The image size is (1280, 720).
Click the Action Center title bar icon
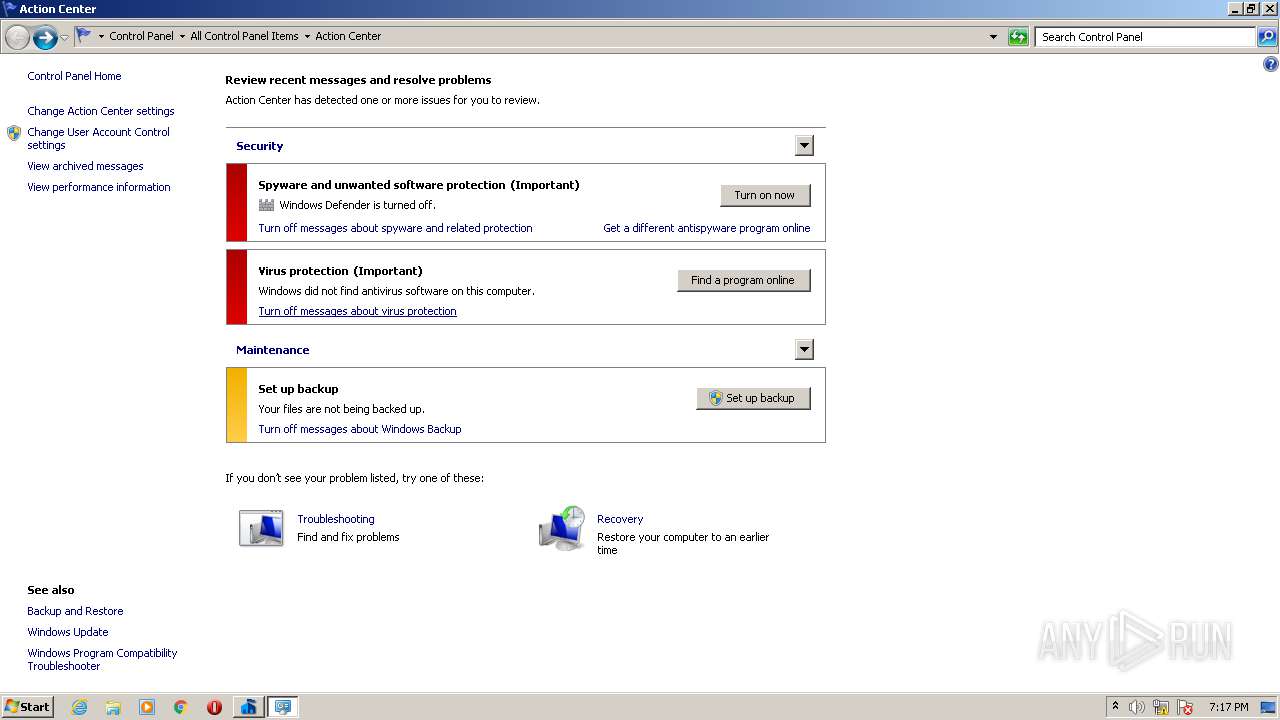tap(9, 8)
